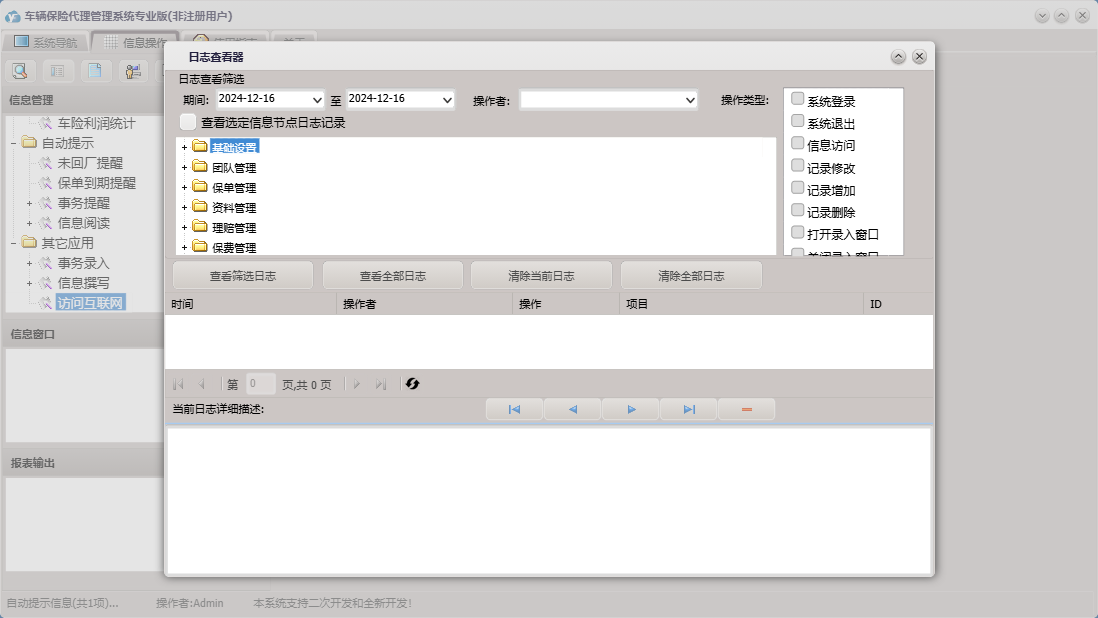Screen dimensions: 1098x618
Task: Click the refresh icon in the pagination bar
Action: pos(412,384)
